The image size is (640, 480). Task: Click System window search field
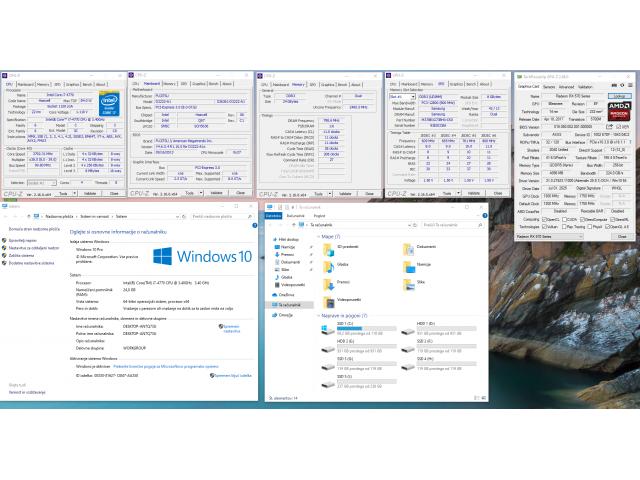point(222,216)
